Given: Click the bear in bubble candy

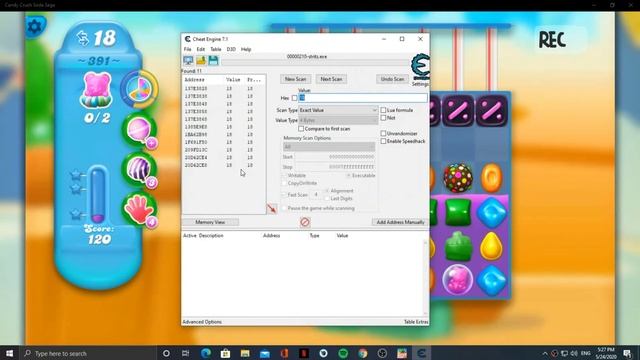Looking at the screenshot, I should pyautogui.click(x=458, y=280).
